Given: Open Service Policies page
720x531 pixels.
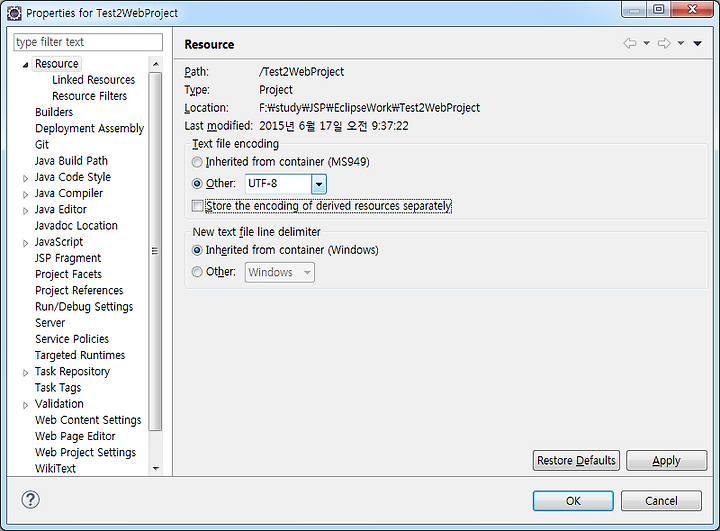Looking at the screenshot, I should point(72,339).
